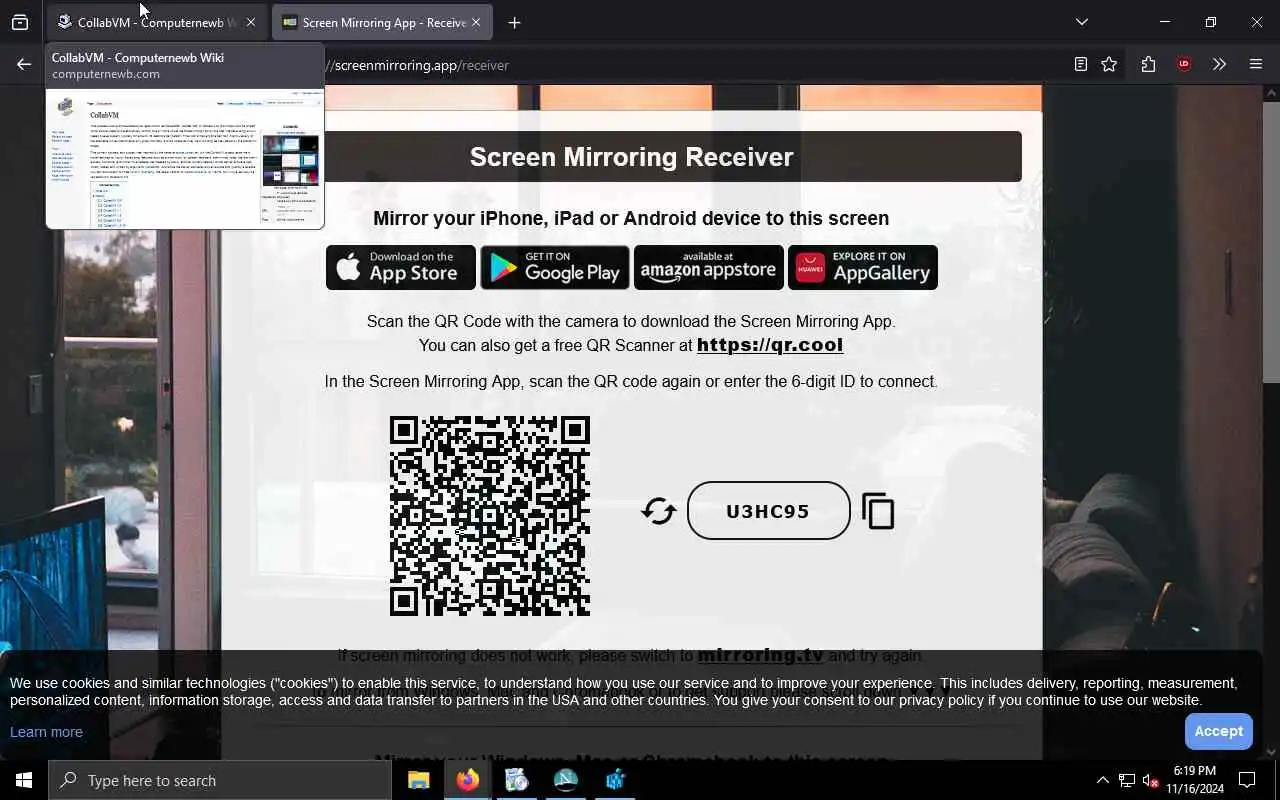Image resolution: width=1280 pixels, height=800 pixels.
Task: Copy the ID to clipboard
Action: pos(878,511)
